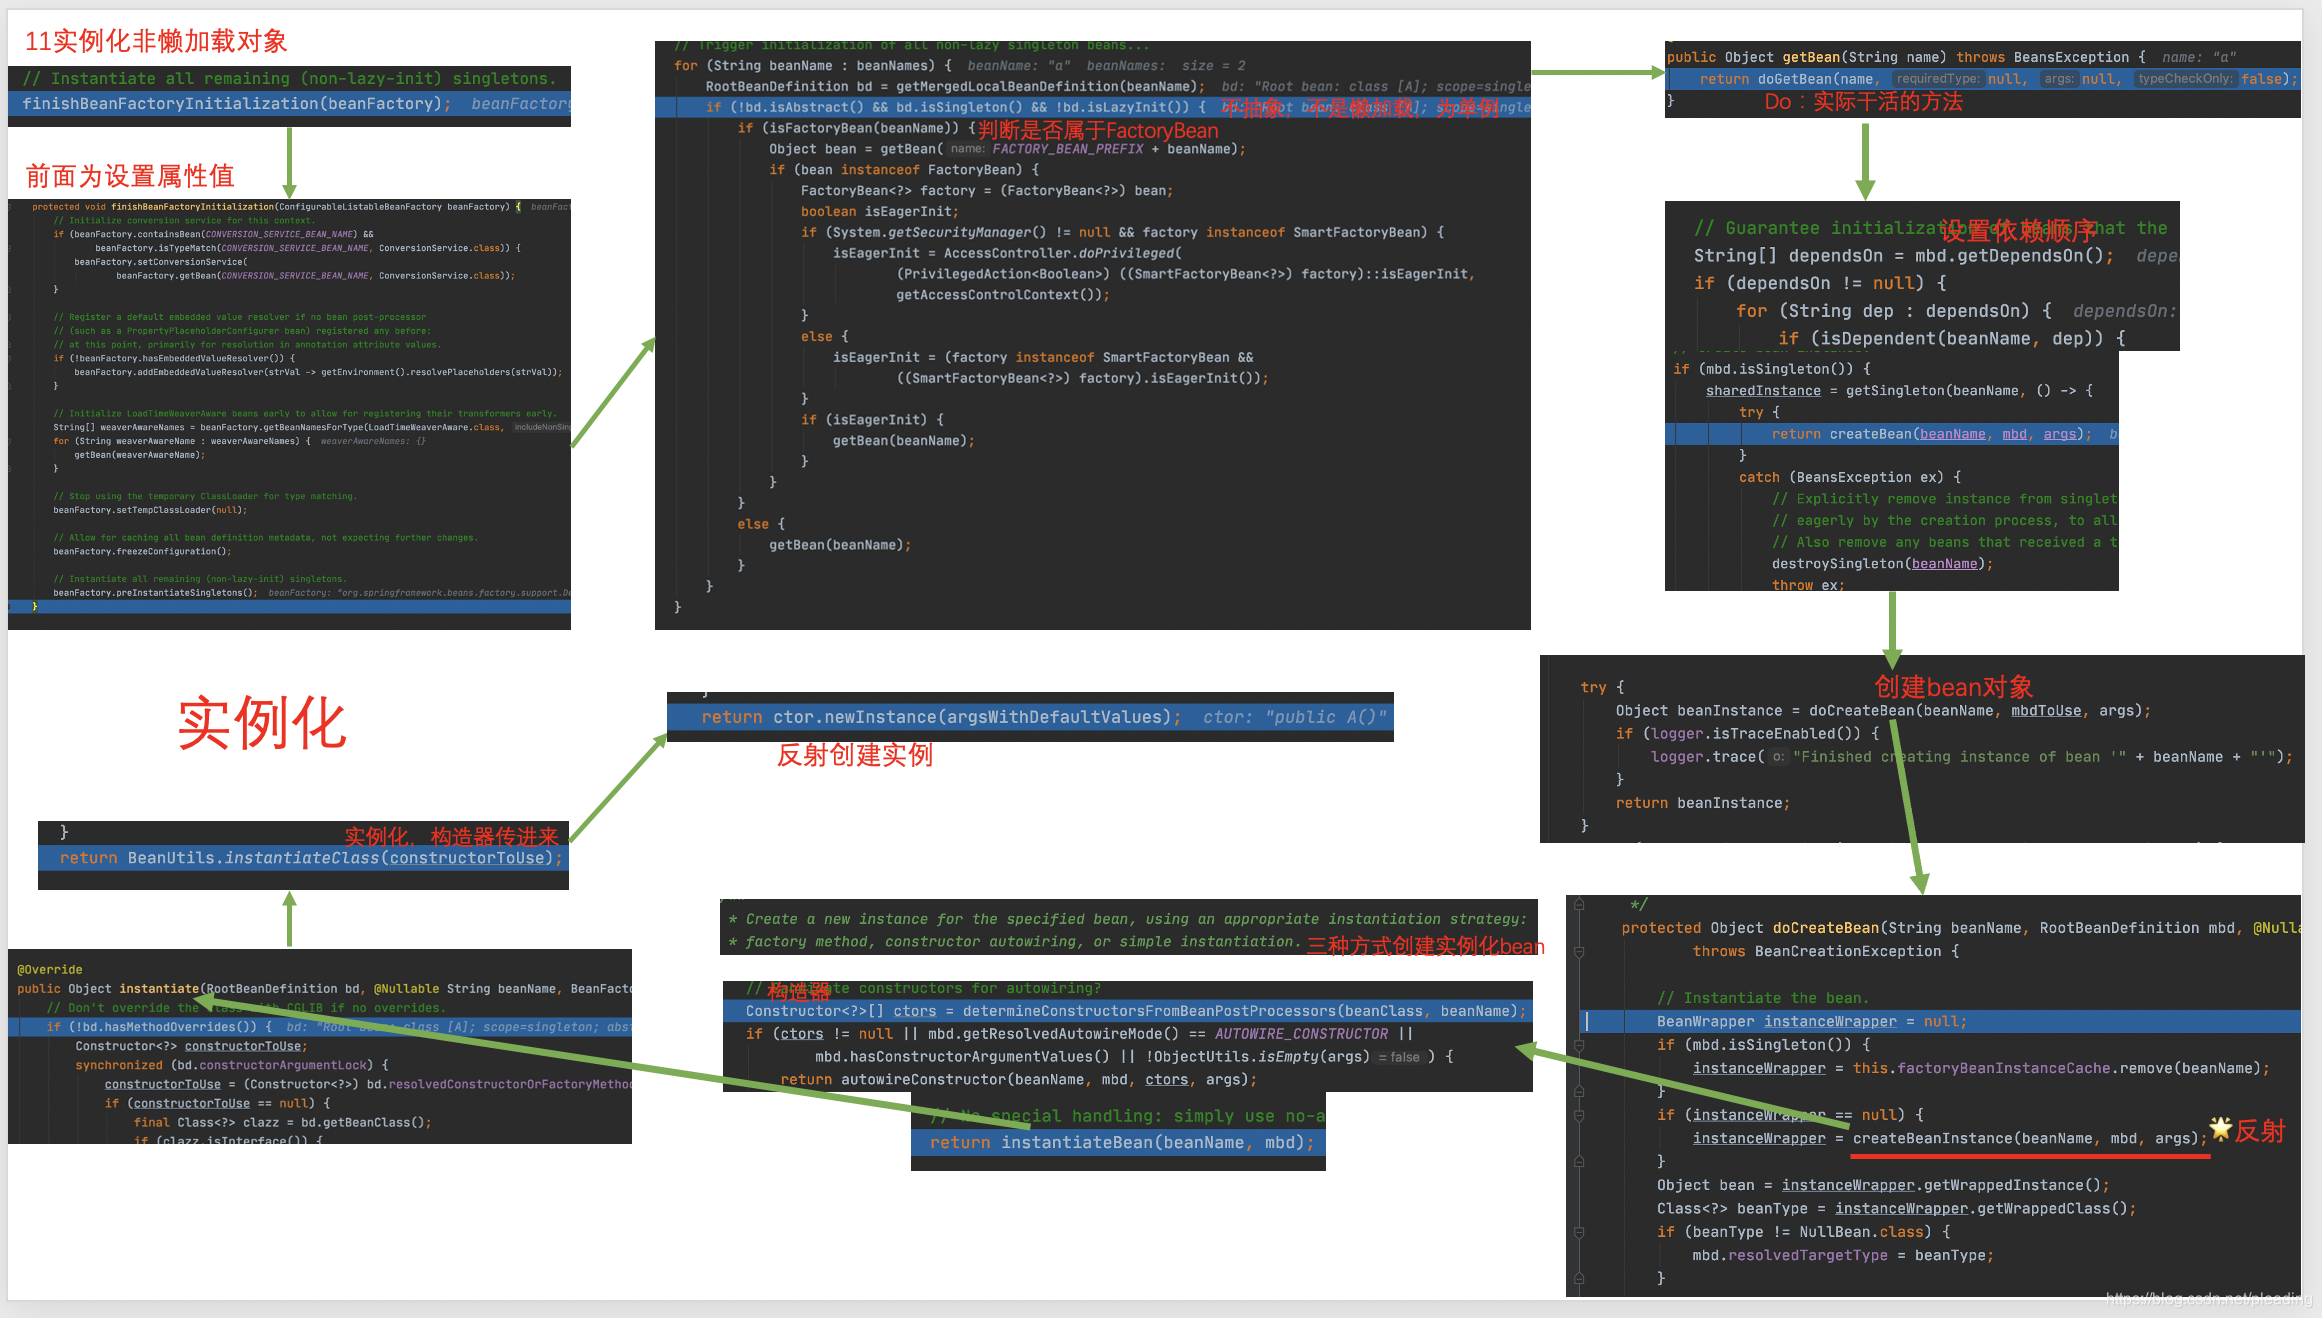
Task: Collapse fold marker at throws BeanCreationException line
Action: [1579, 952]
